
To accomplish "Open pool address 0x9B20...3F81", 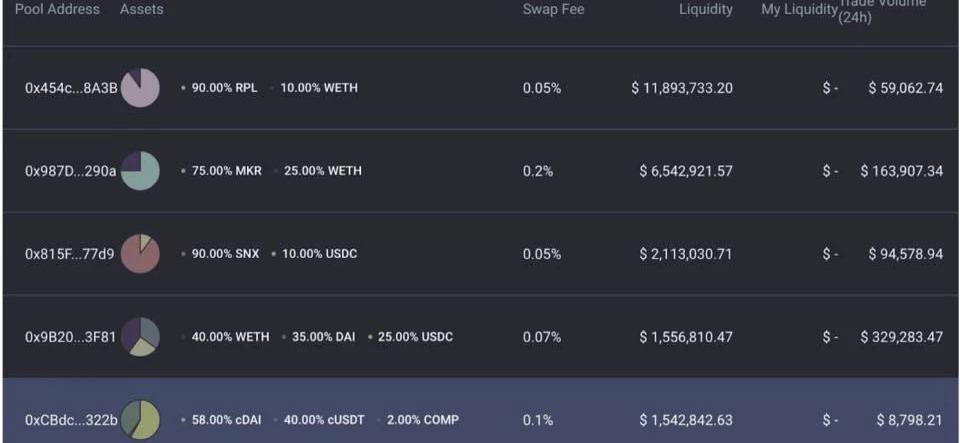I will (x=71, y=337).
